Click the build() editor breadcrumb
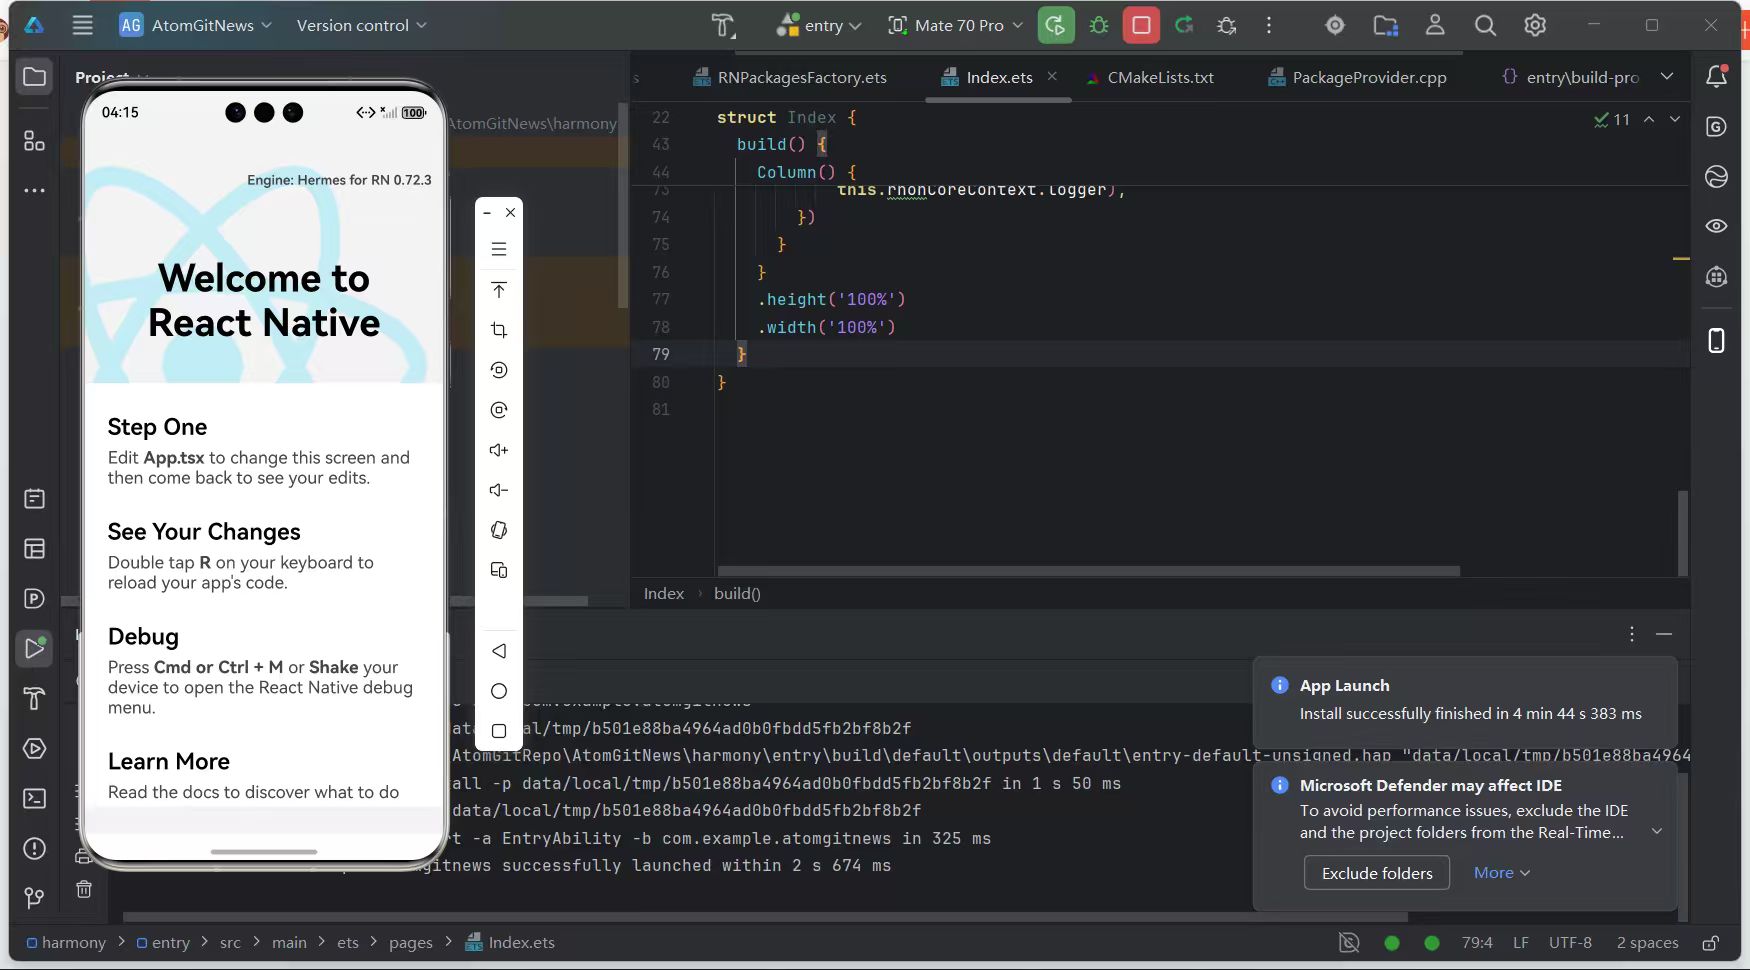Screen dimensions: 1750x970 [x=737, y=593]
